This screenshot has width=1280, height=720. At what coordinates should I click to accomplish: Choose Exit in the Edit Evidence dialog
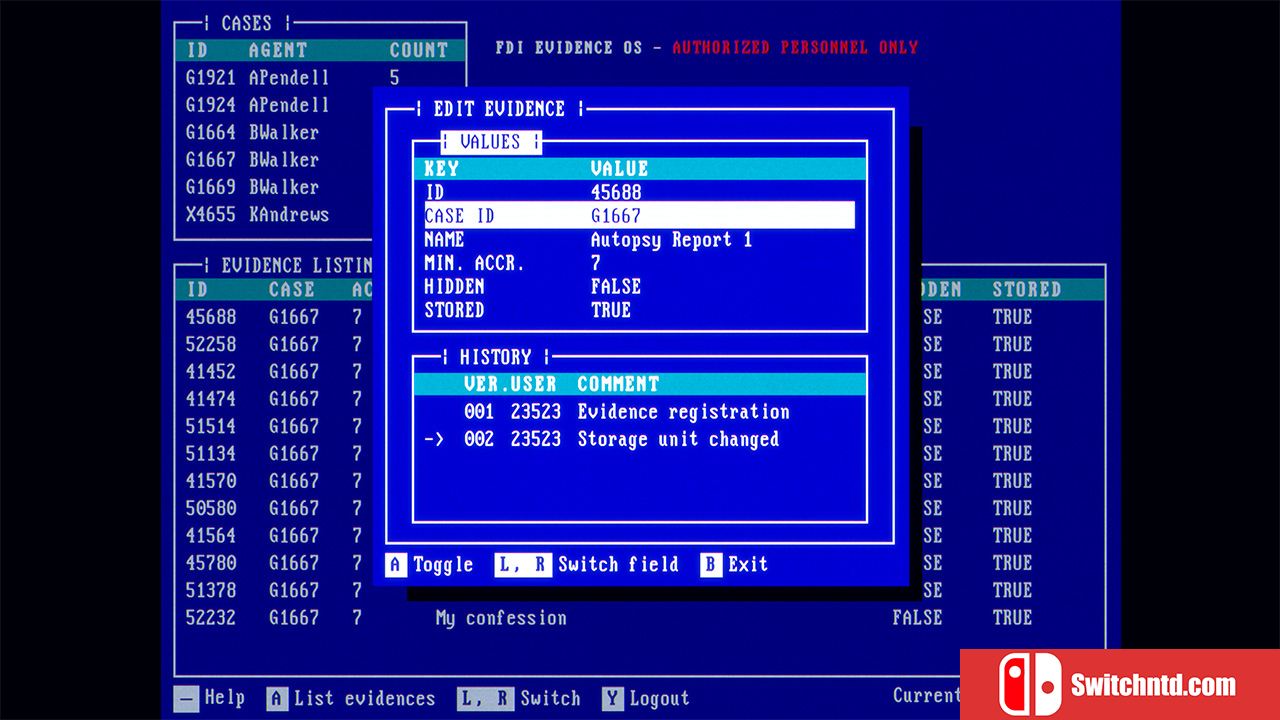pos(748,565)
